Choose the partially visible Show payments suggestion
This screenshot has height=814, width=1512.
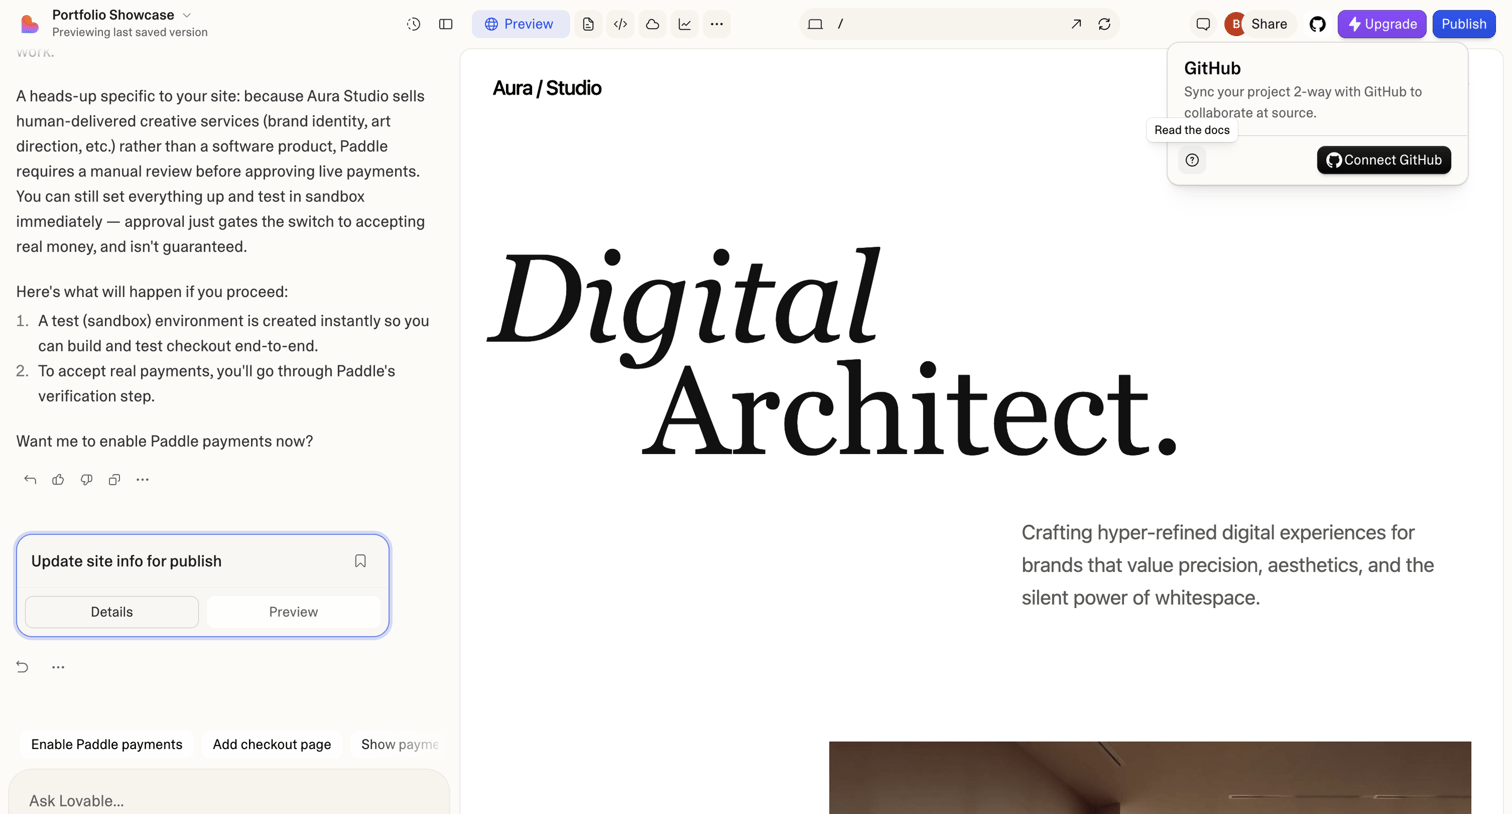pos(400,744)
